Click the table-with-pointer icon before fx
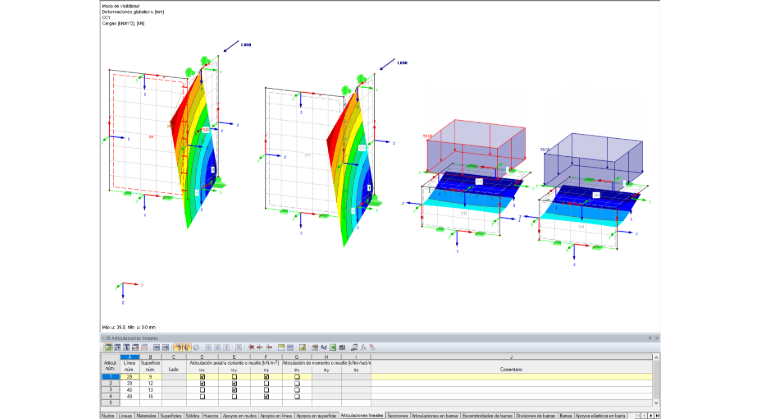The width and height of the screenshot is (760, 419). 354,347
